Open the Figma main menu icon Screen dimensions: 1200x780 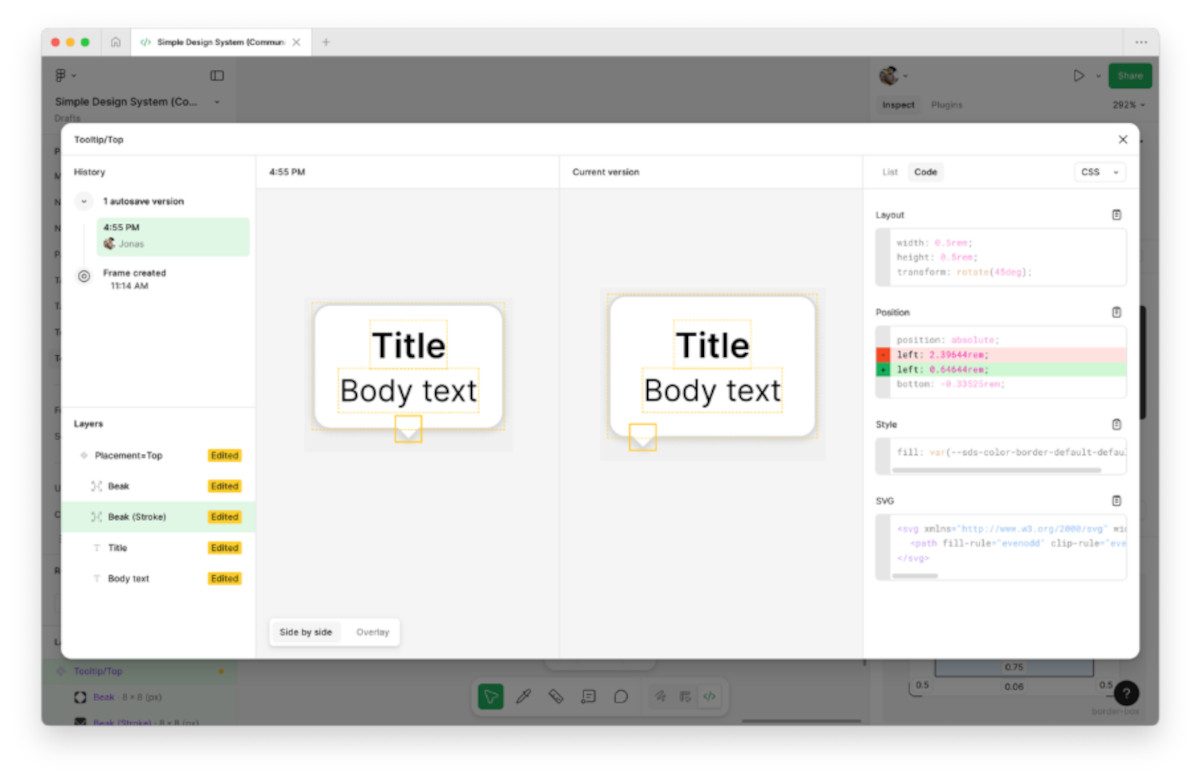tap(61, 75)
